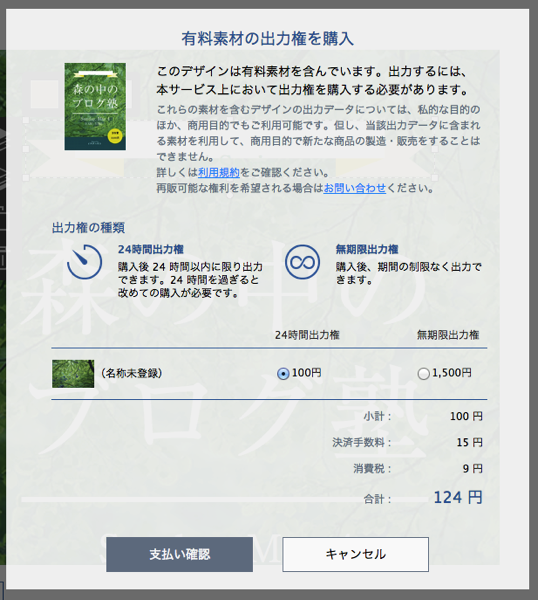Viewport: 538px width, 600px height.
Task: Select the 24時間出力権 100円 radio button
Action: (x=283, y=373)
